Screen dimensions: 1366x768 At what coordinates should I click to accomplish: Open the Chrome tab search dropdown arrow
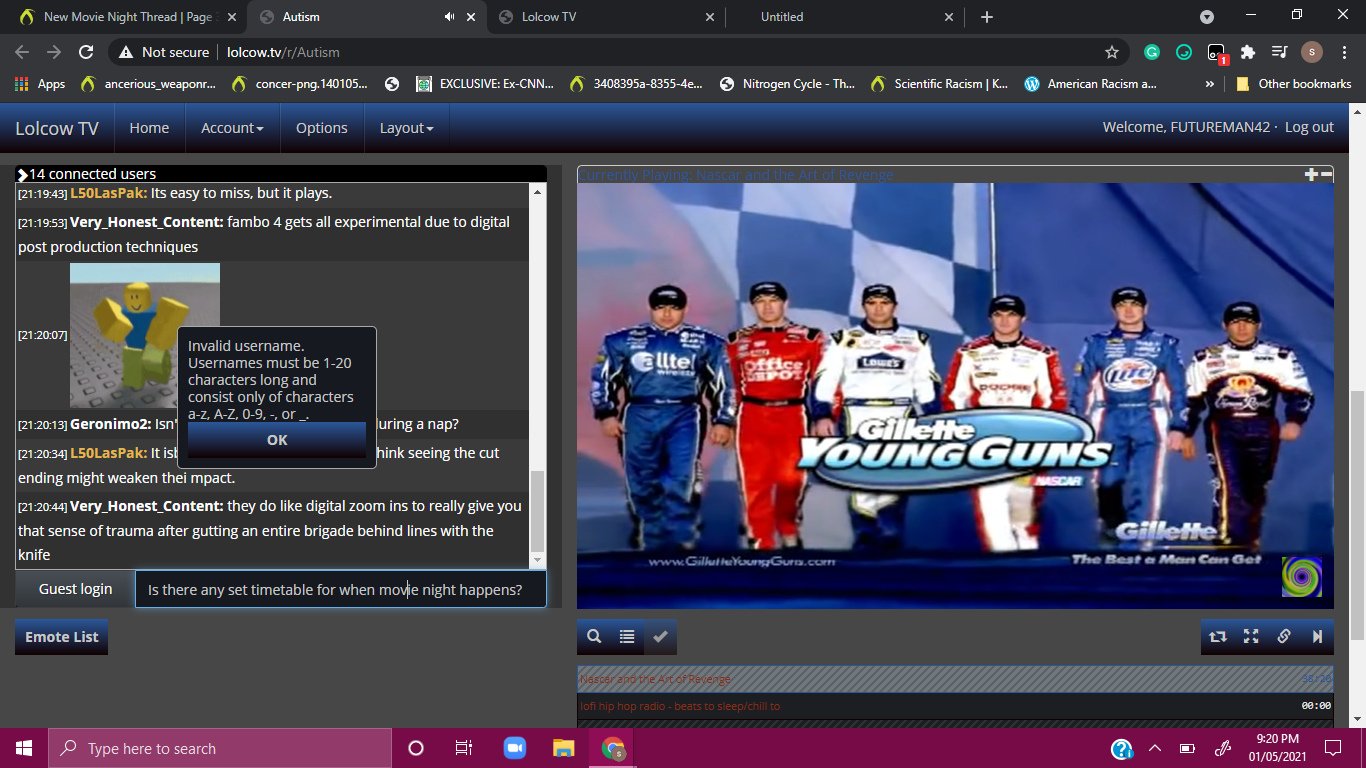(x=1207, y=17)
